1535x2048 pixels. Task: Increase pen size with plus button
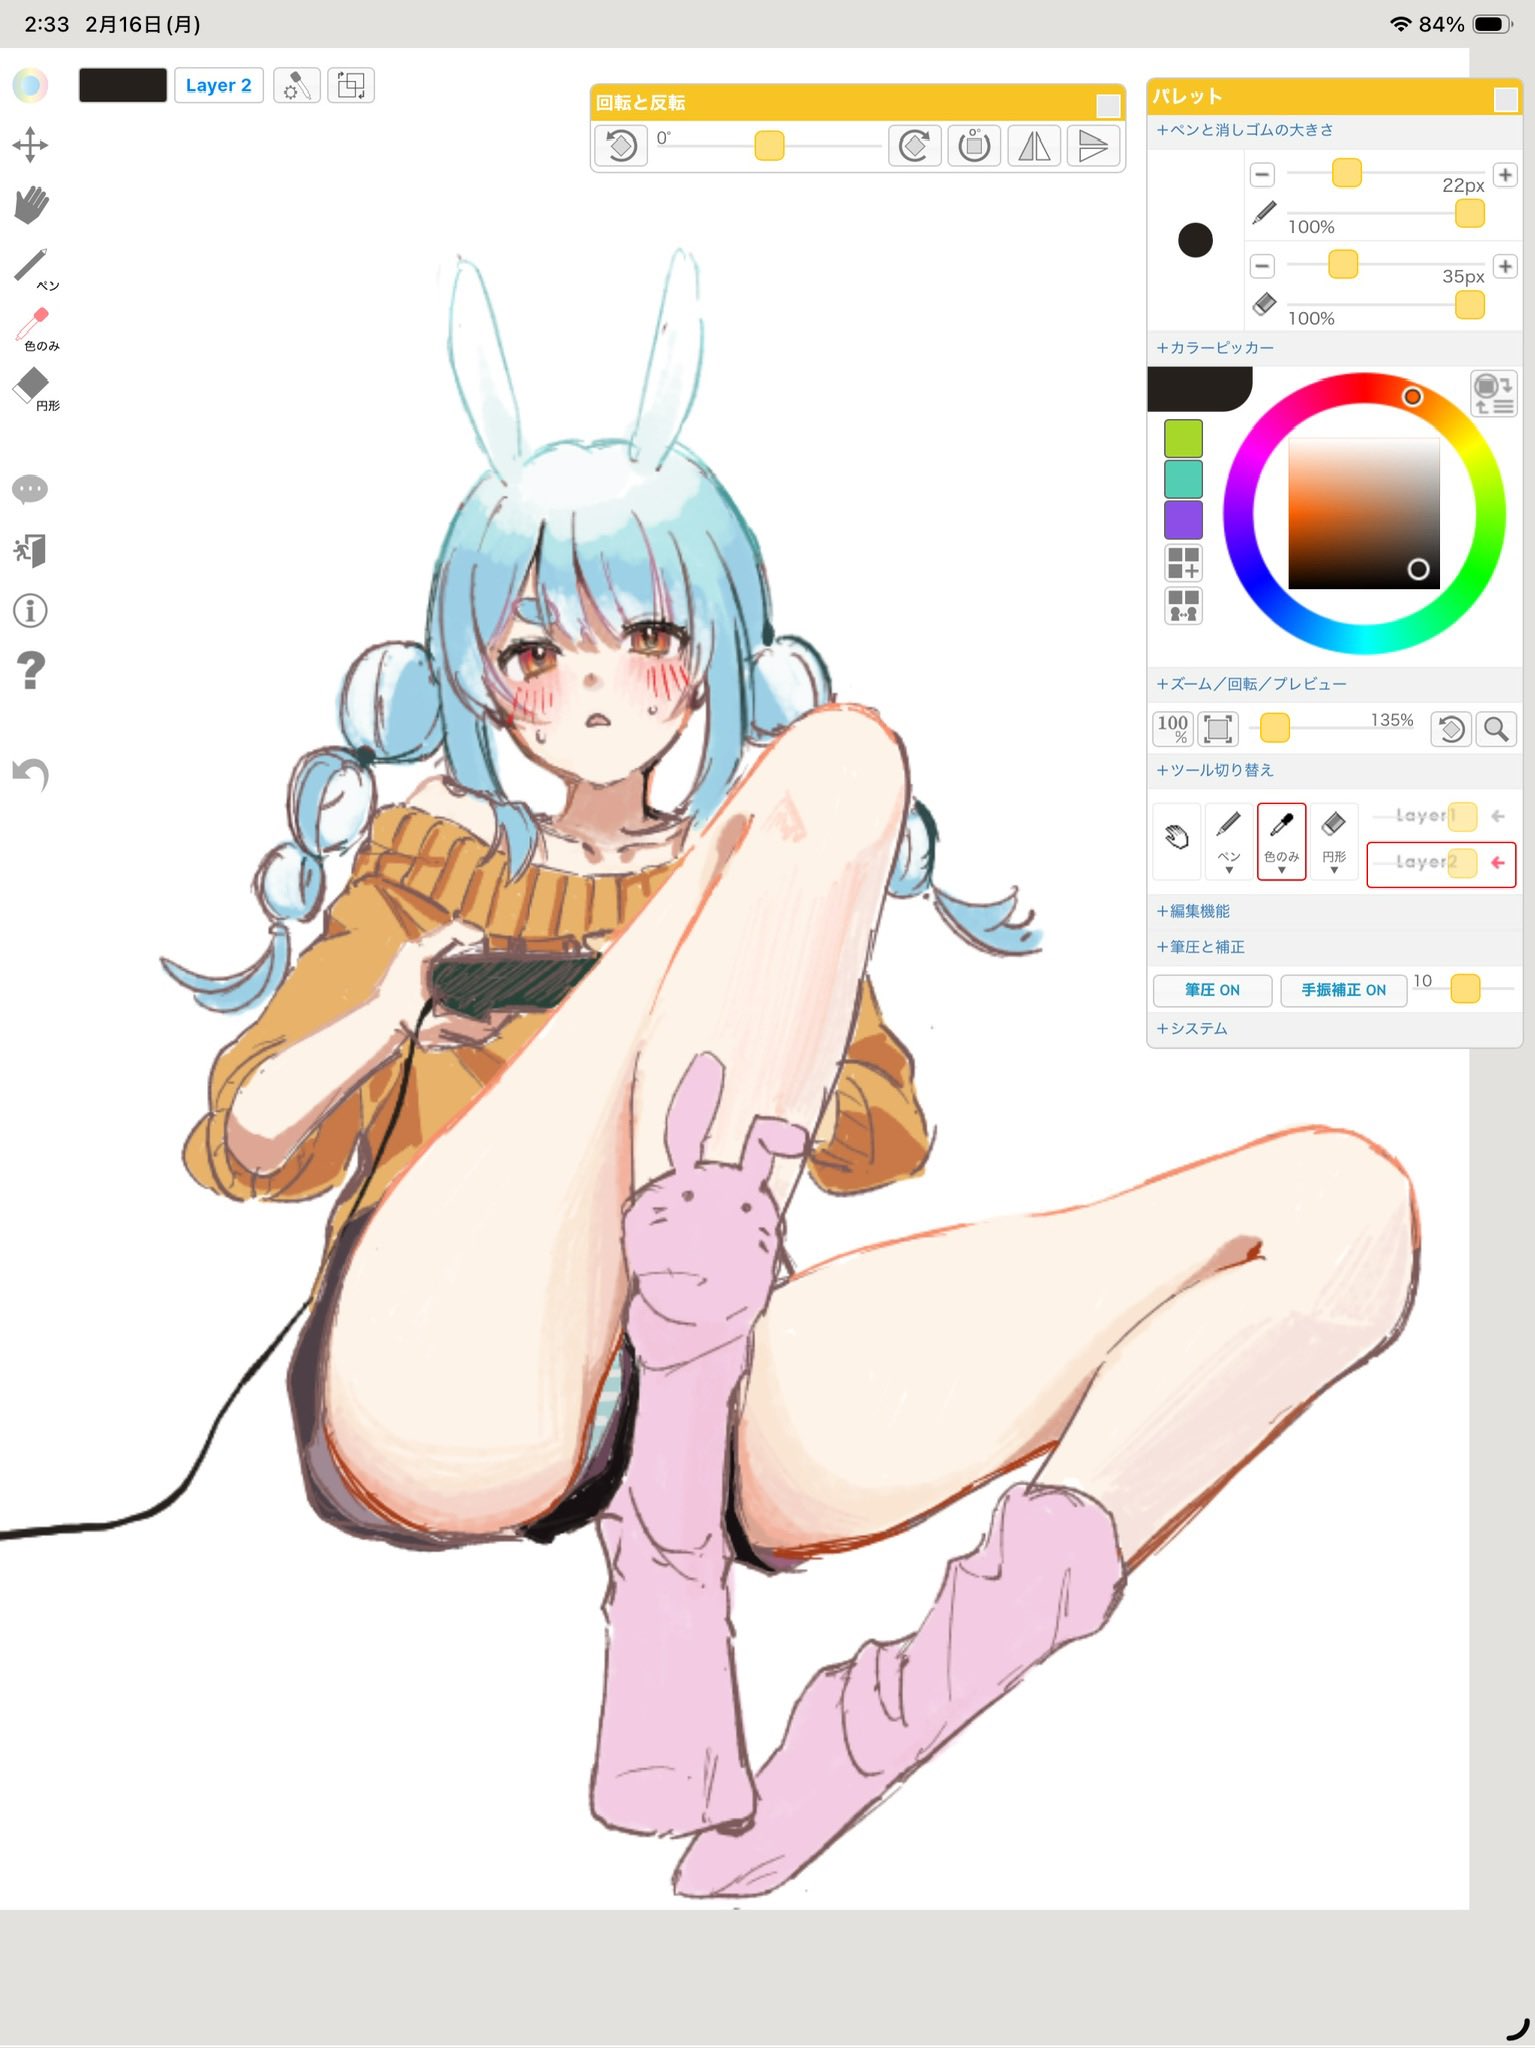point(1505,175)
